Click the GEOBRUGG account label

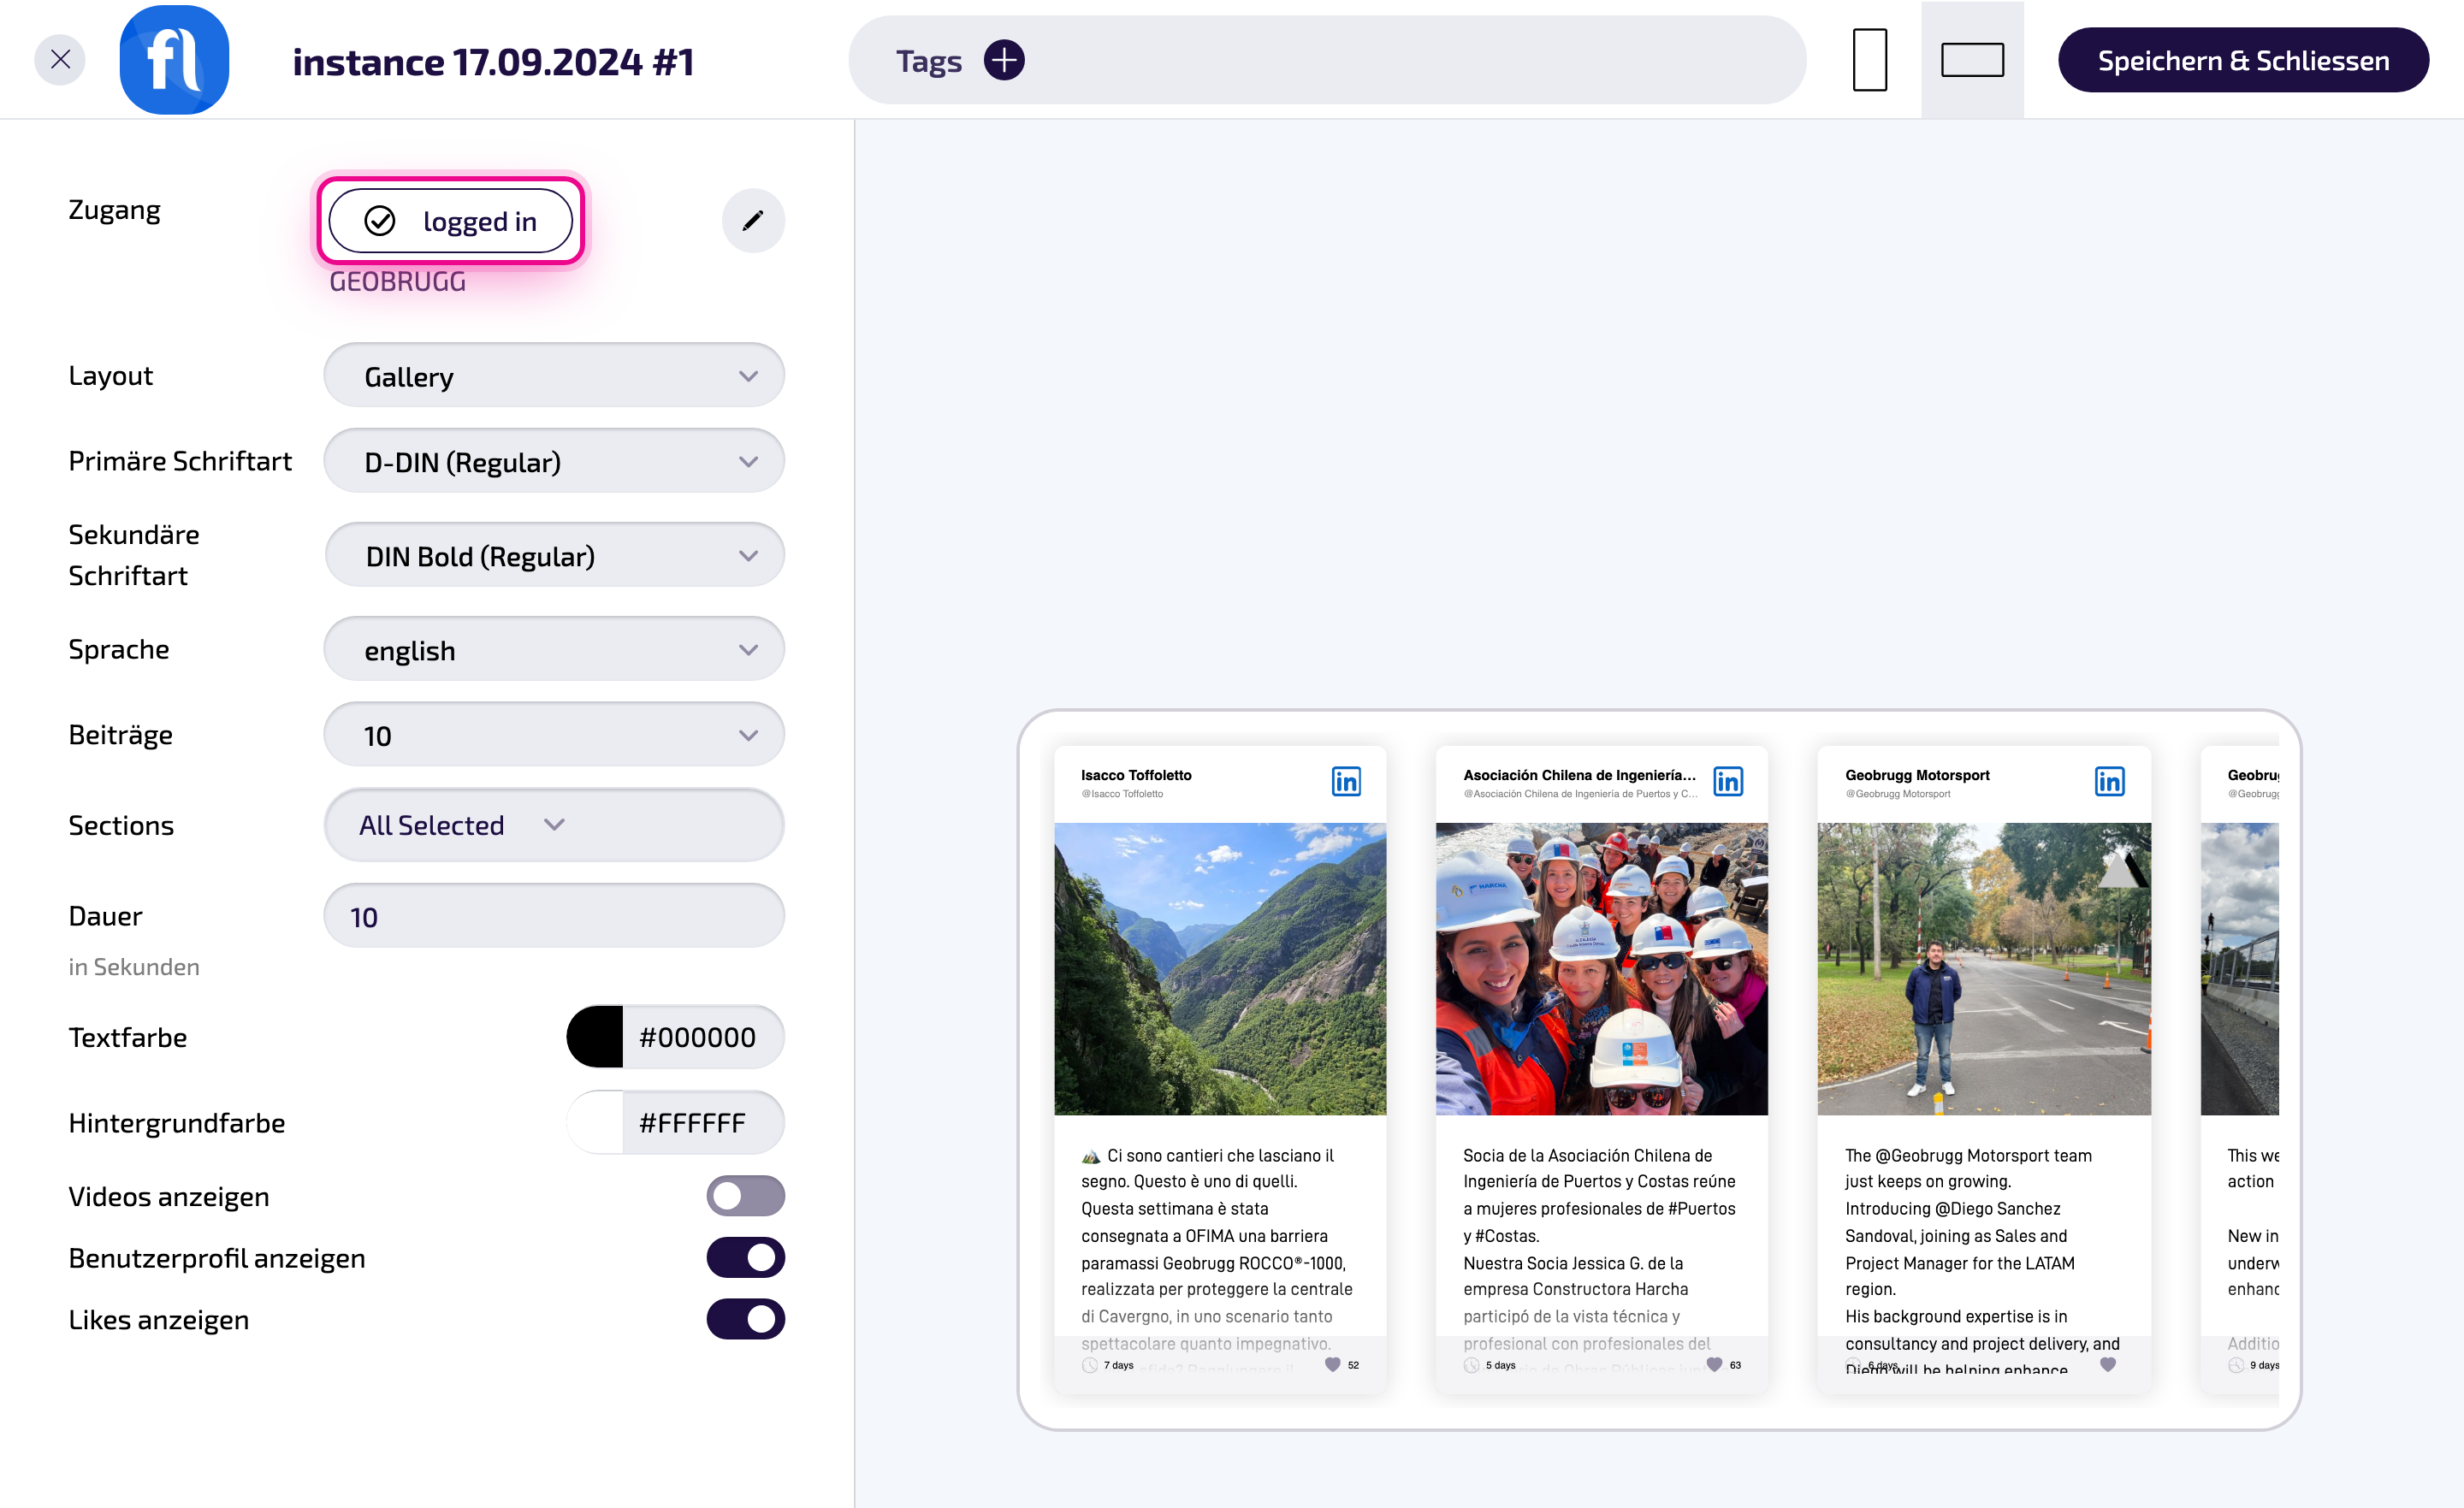coord(397,282)
